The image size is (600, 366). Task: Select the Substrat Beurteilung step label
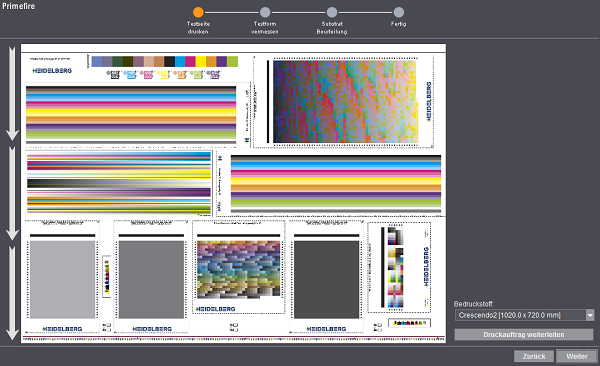coord(332,28)
